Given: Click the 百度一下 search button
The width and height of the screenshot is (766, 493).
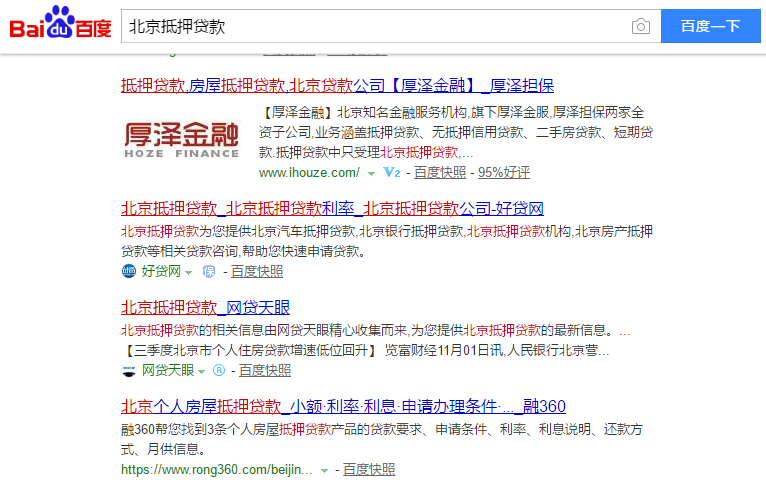Looking at the screenshot, I should tap(710, 26).
